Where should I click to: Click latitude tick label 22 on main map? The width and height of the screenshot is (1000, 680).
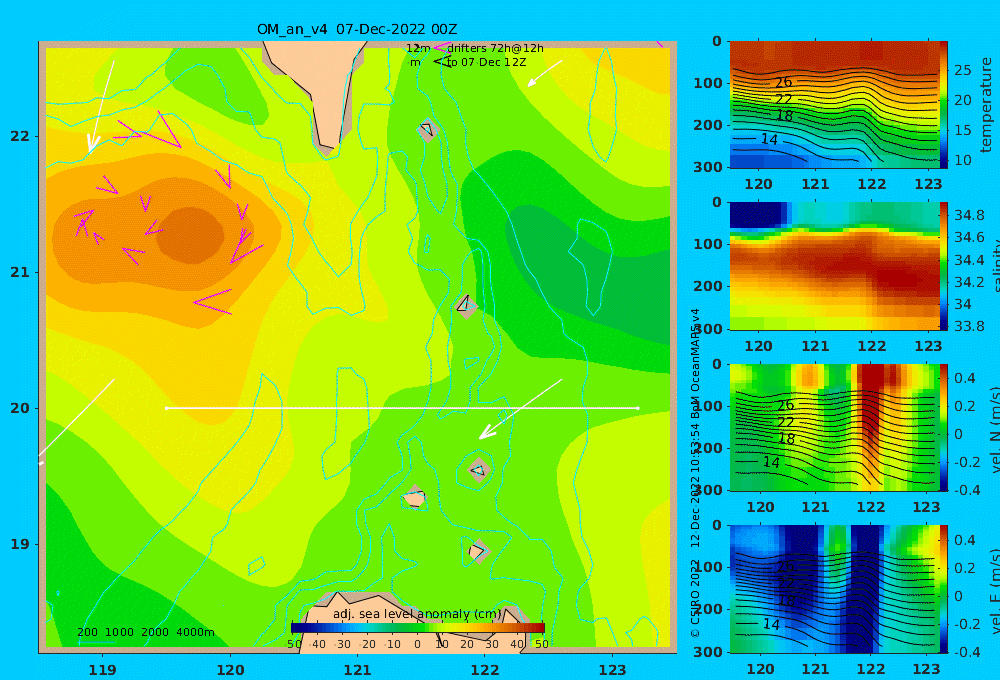coord(20,136)
